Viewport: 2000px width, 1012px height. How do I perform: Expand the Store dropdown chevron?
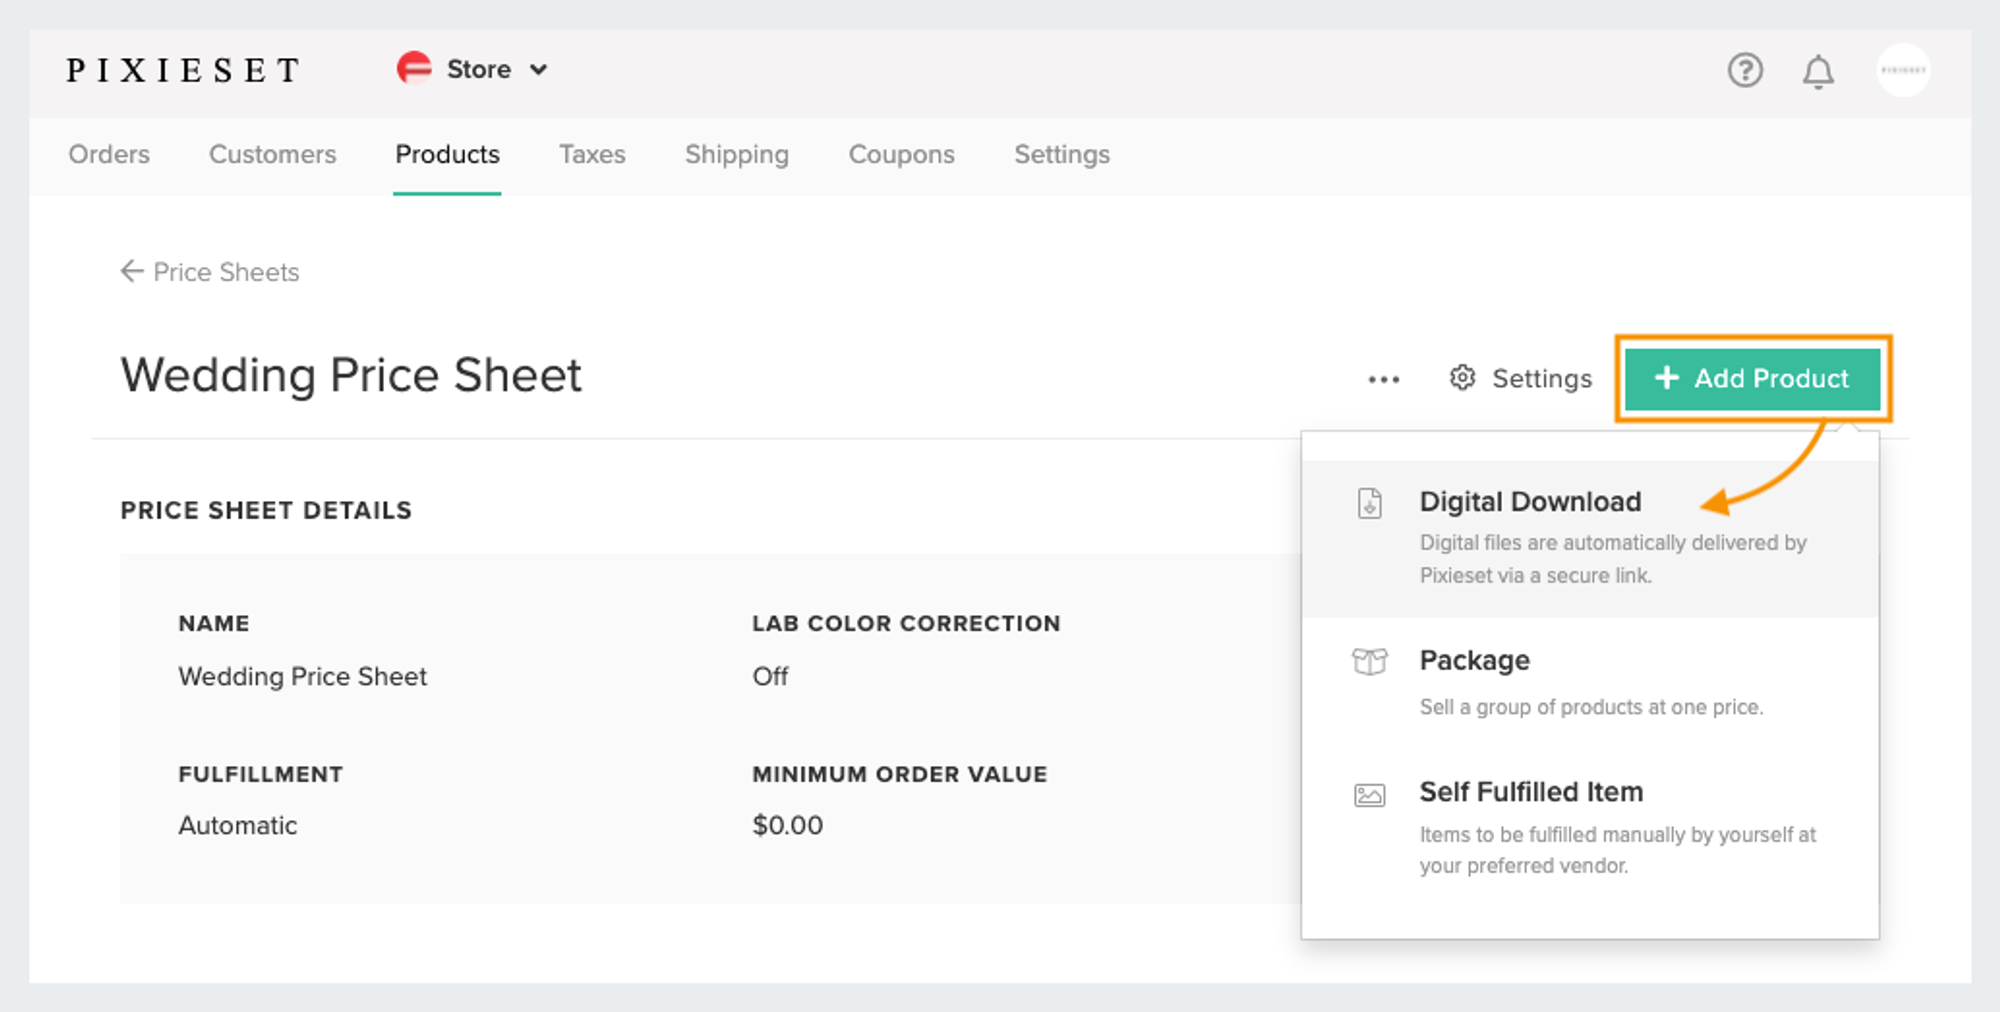click(x=539, y=70)
